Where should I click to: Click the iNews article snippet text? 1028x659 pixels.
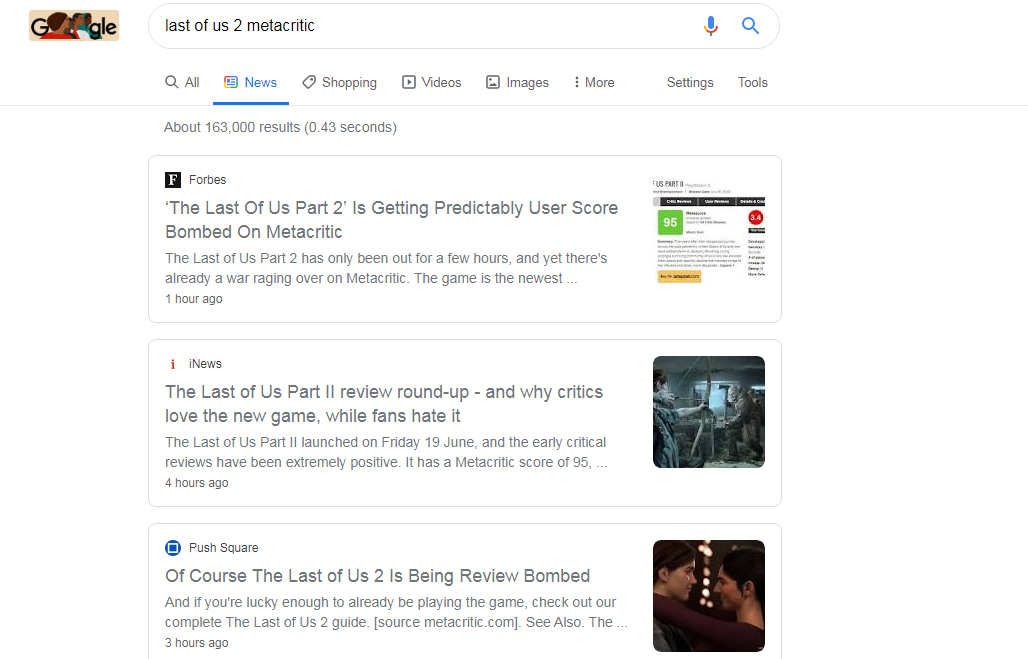click(386, 452)
